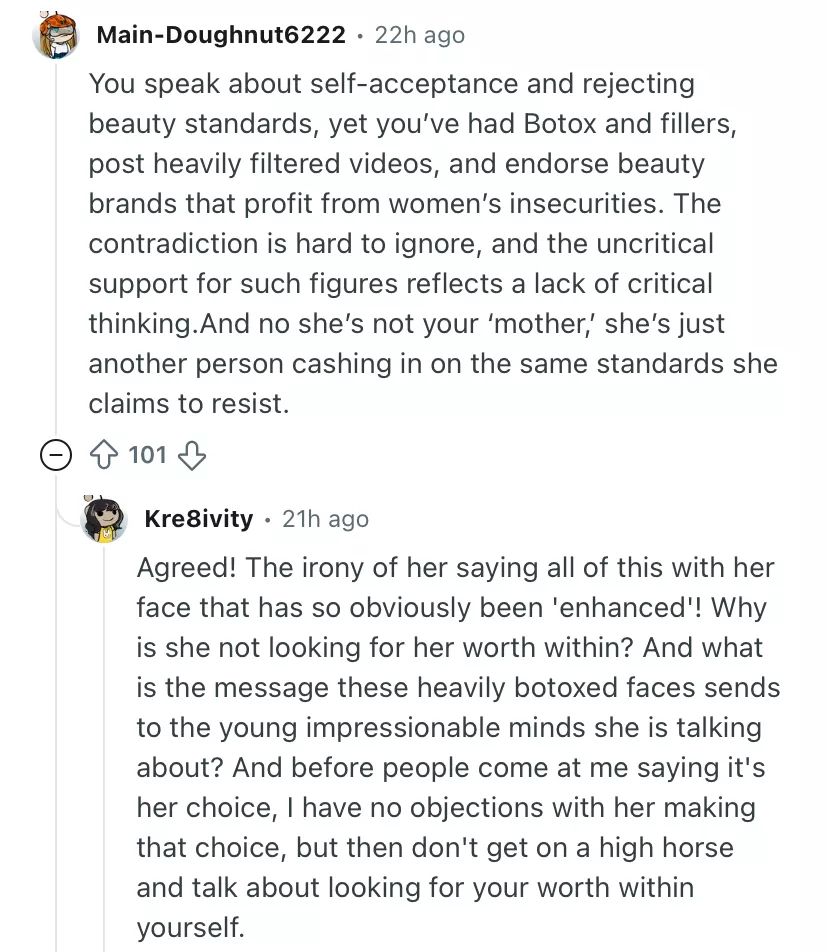The width and height of the screenshot is (828, 952).
Task: Click the 101 vote score
Action: (x=148, y=456)
